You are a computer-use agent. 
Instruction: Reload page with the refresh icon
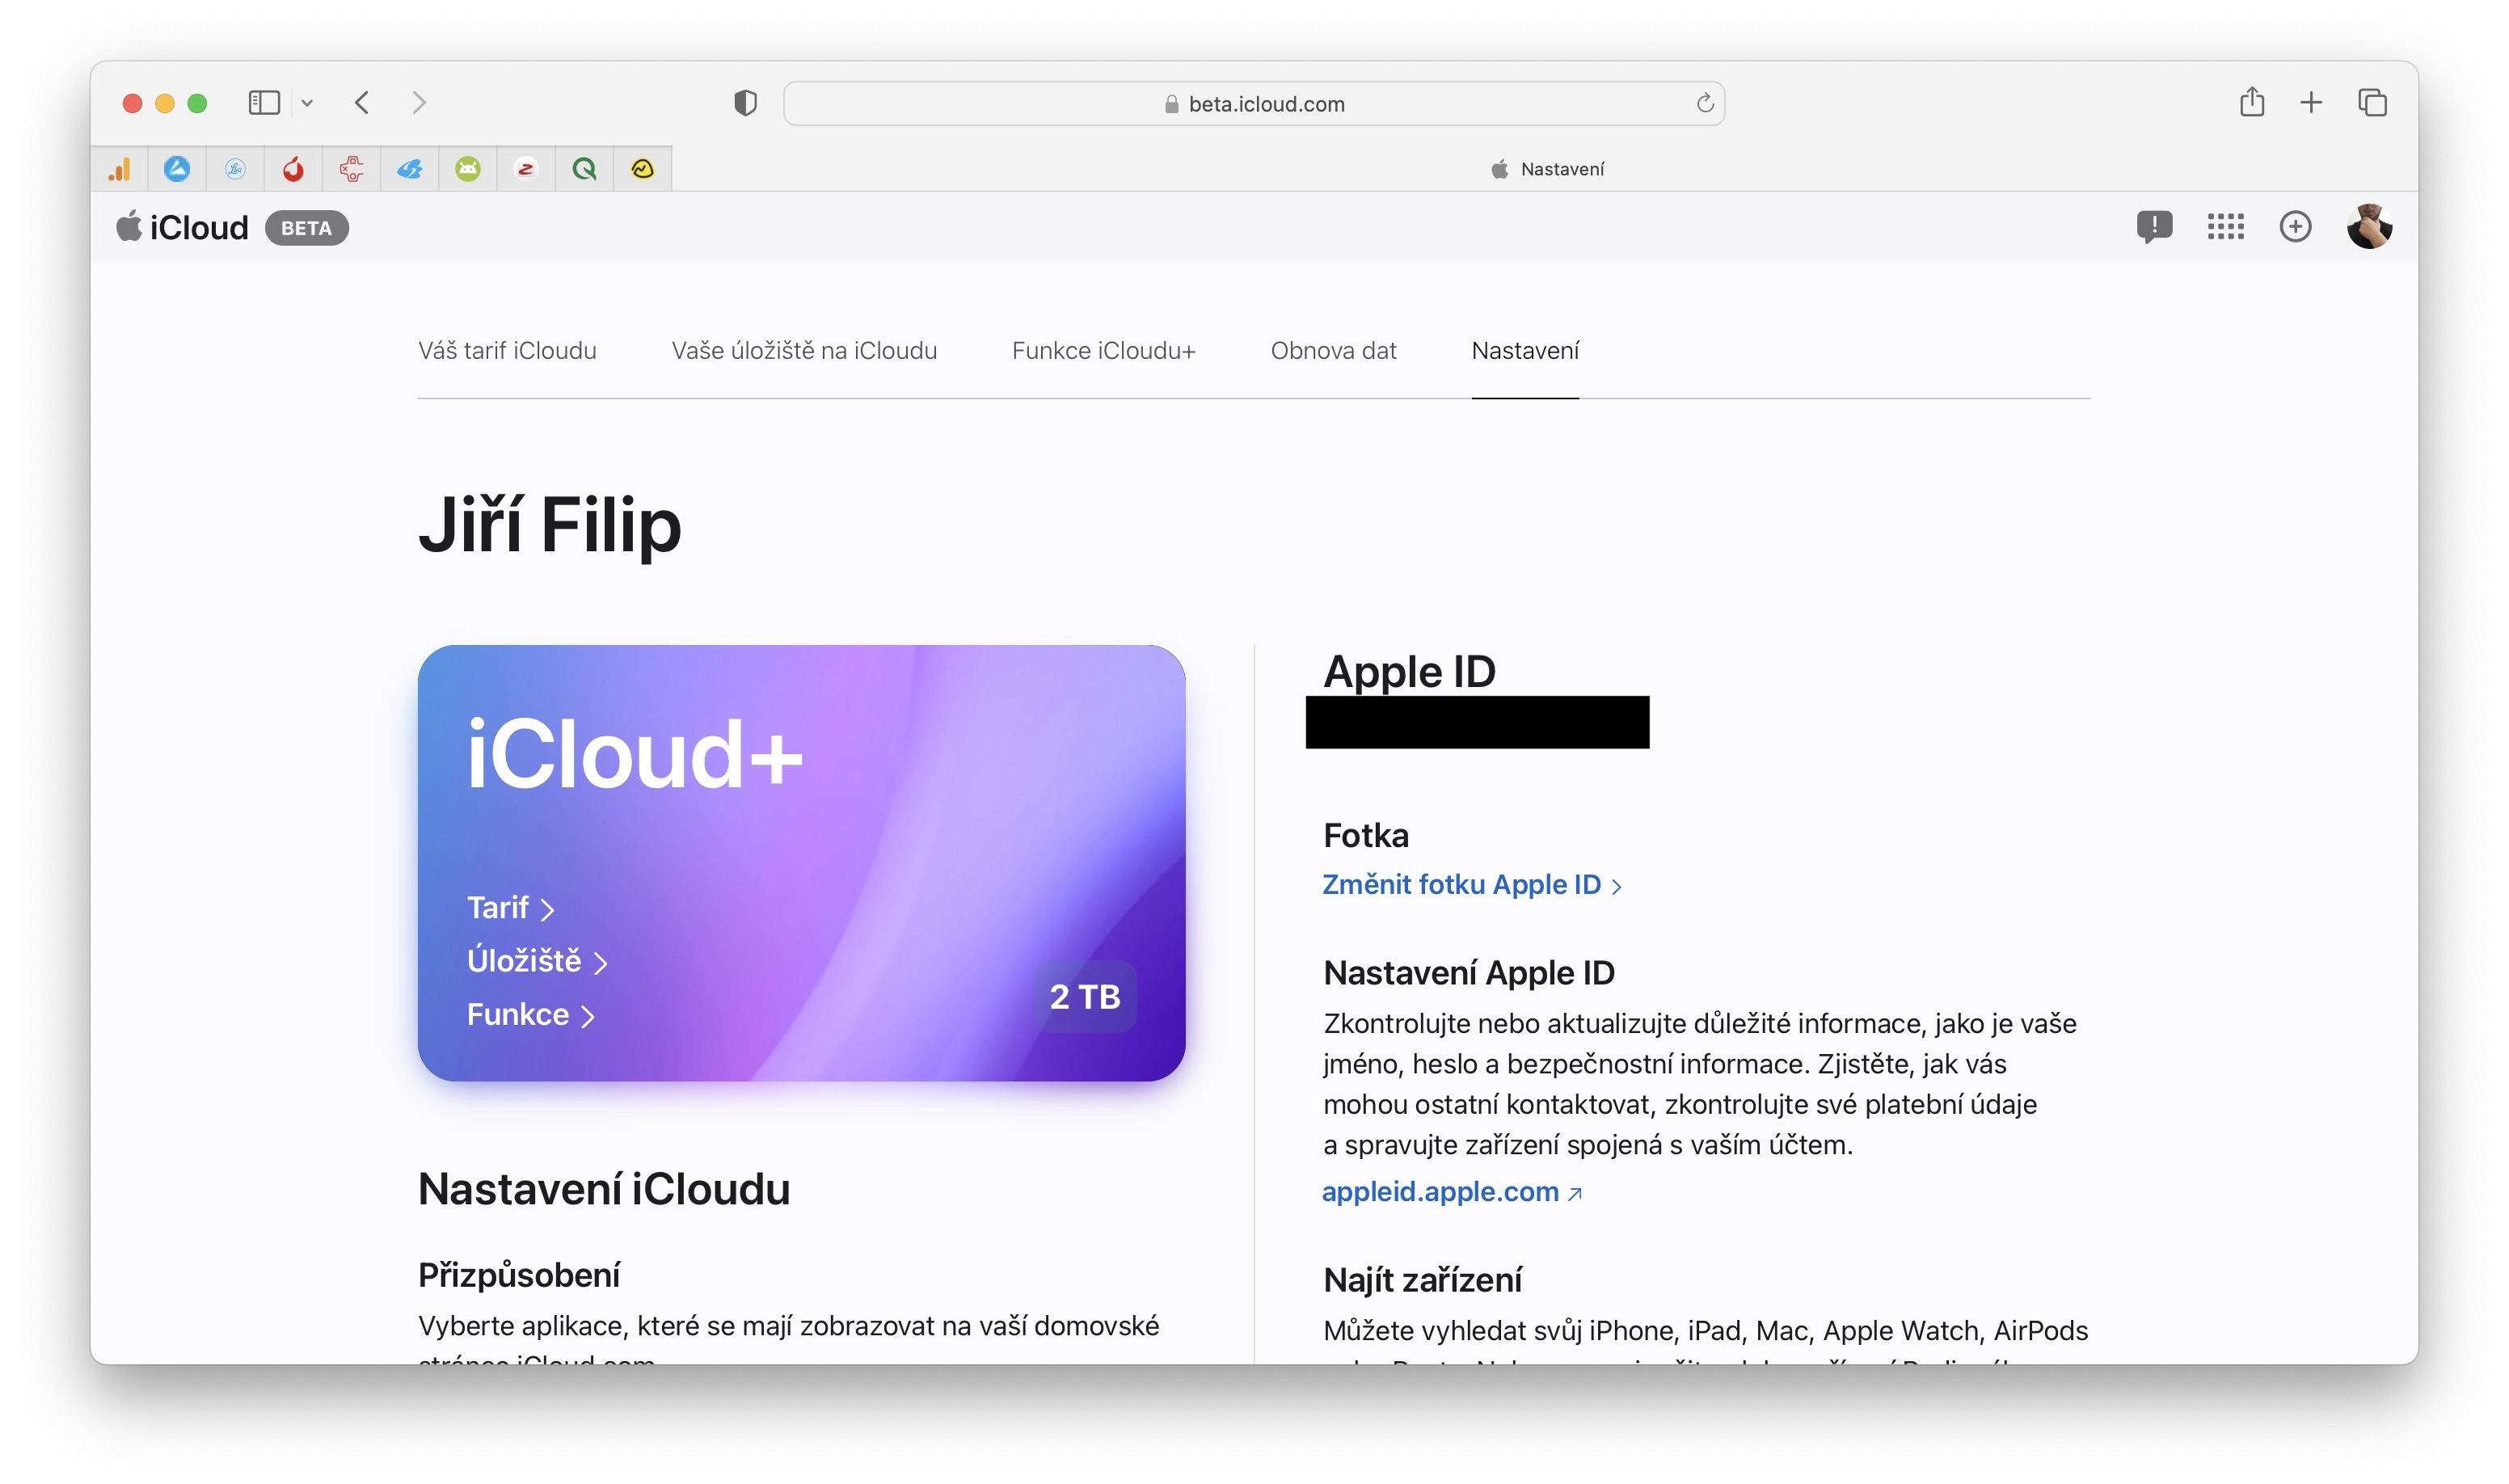pyautogui.click(x=1704, y=103)
